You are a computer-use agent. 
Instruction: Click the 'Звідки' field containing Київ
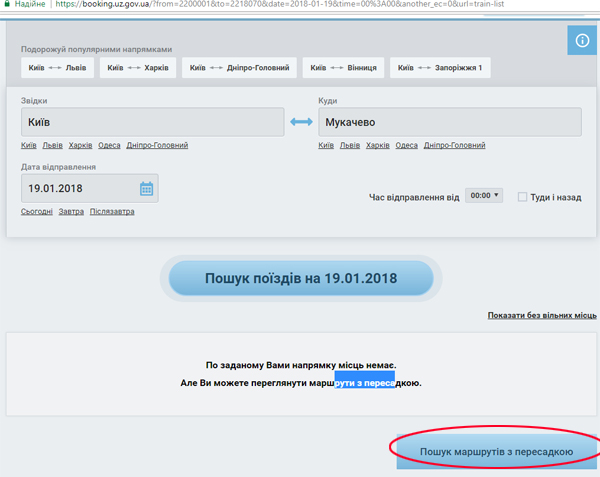tap(152, 122)
